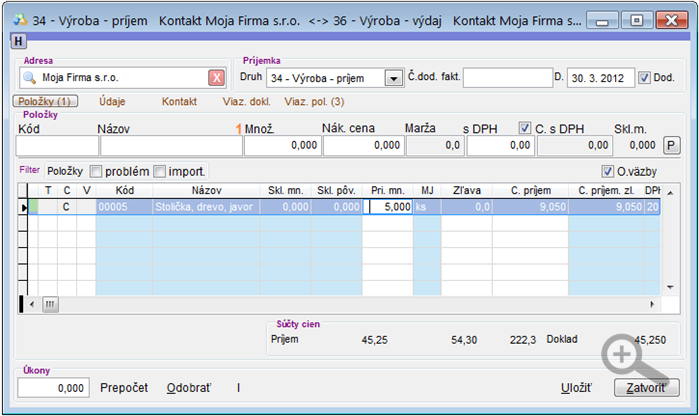Screen dimensions: 699x416
Task: Click the H button under the title bar
Action: coord(18,41)
